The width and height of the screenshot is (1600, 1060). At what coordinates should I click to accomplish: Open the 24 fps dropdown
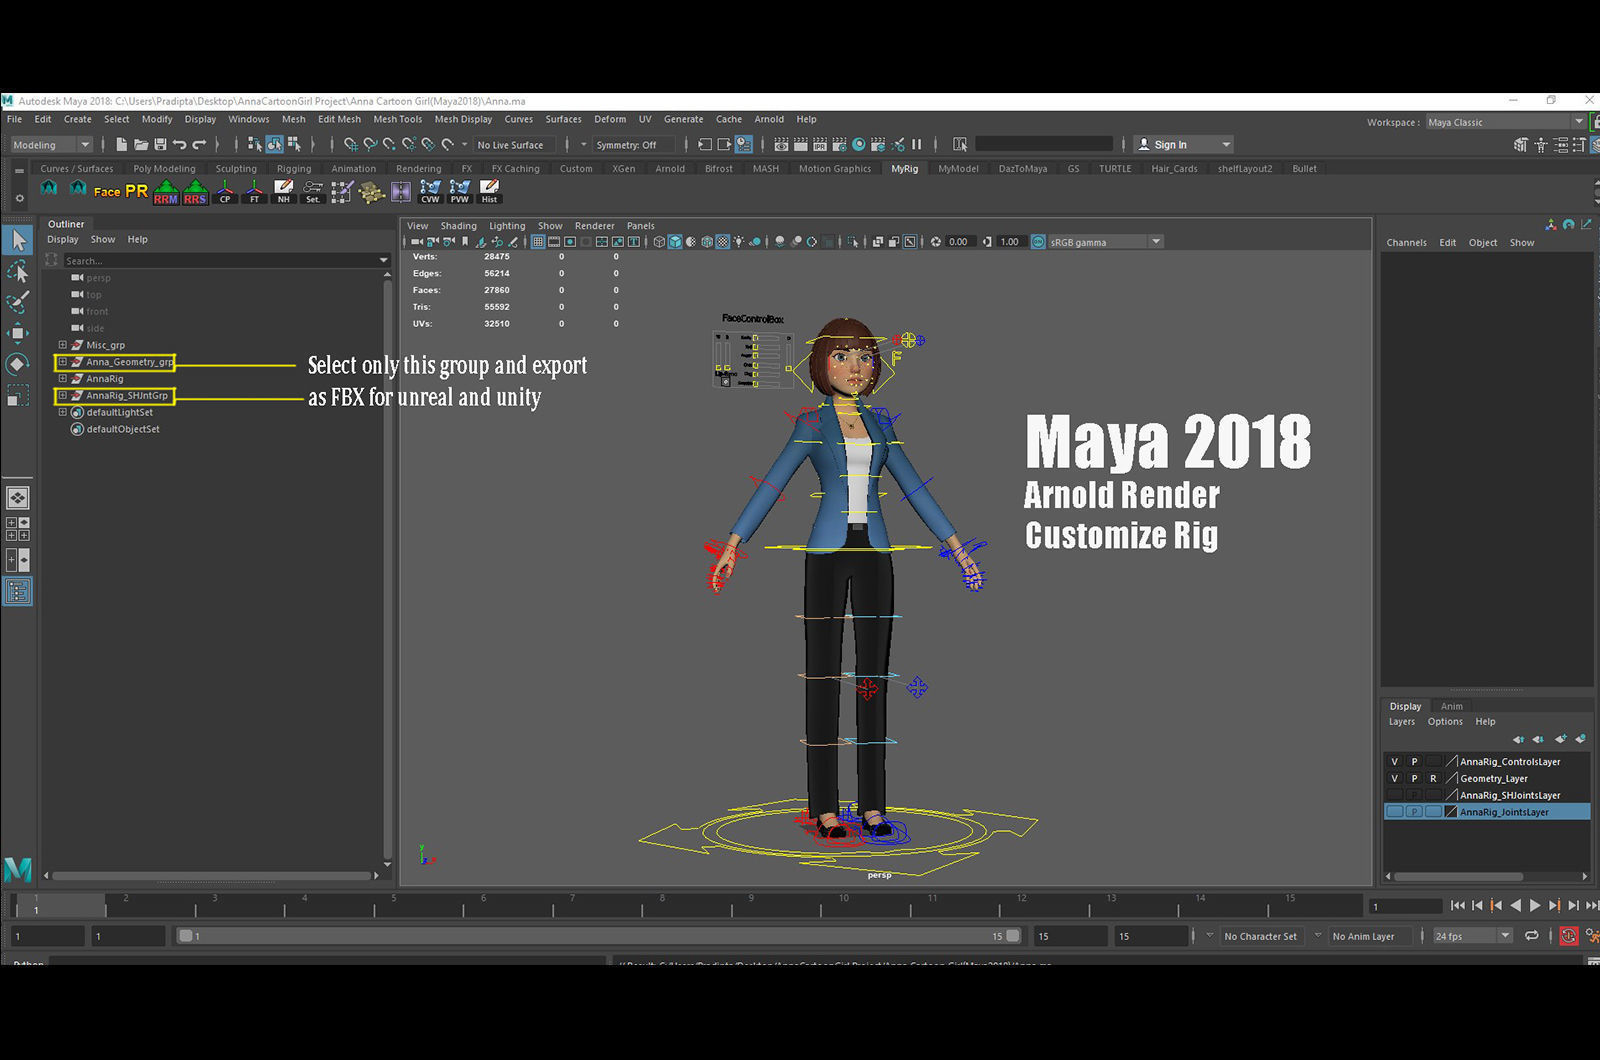[x=1472, y=936]
